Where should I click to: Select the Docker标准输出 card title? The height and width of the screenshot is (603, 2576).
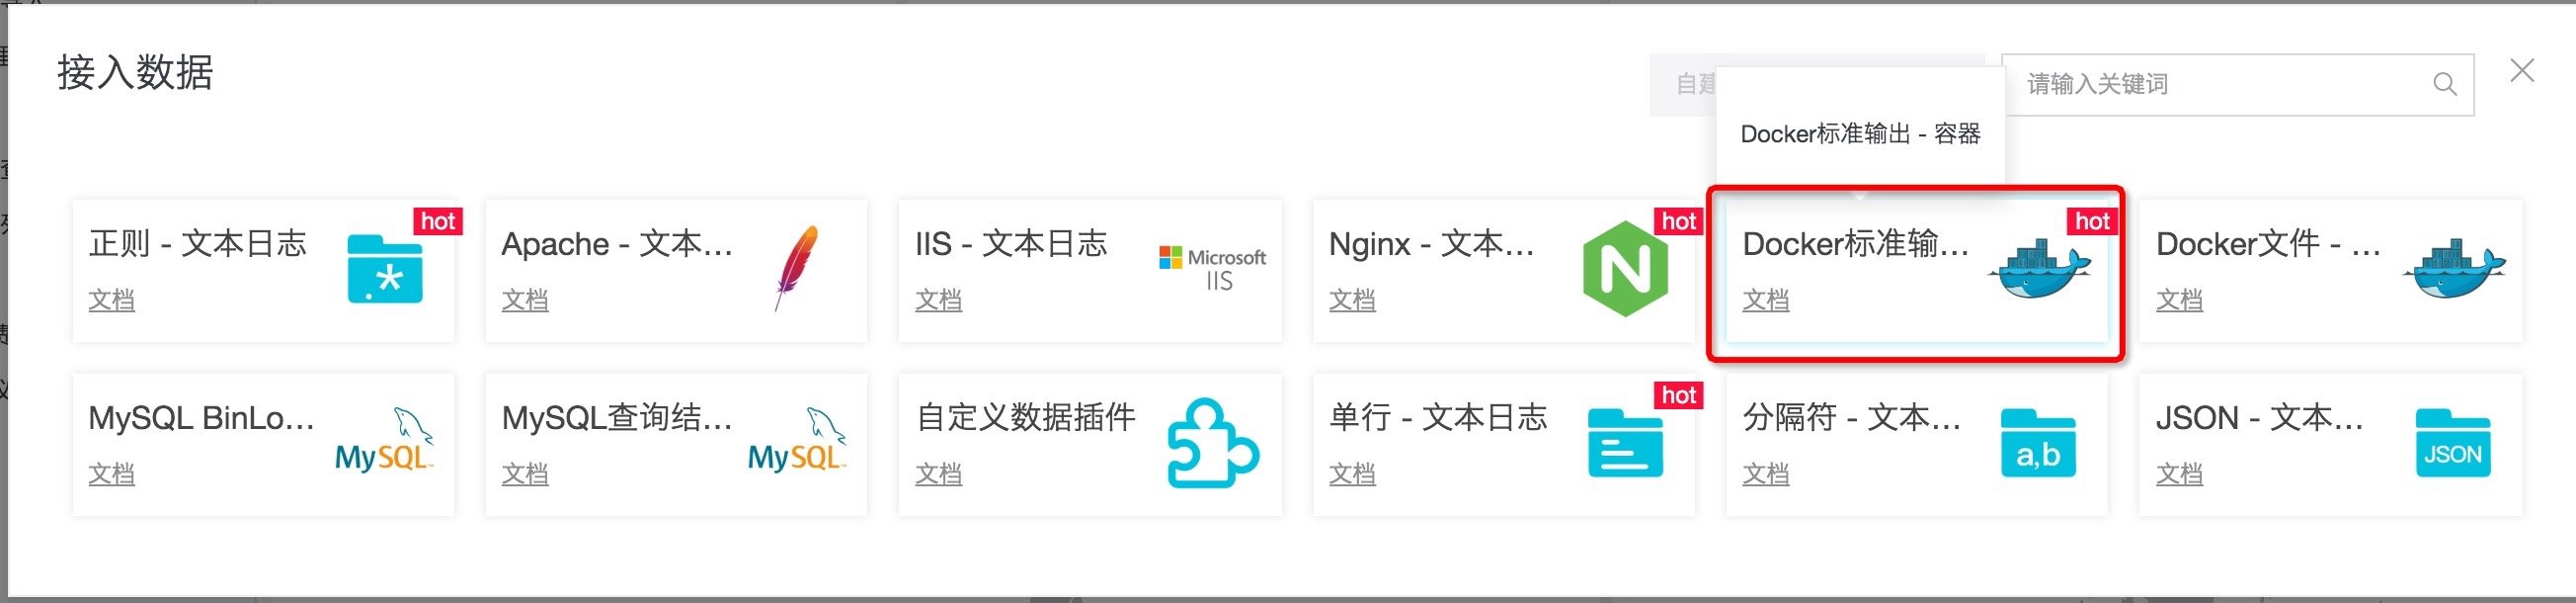pos(1855,244)
